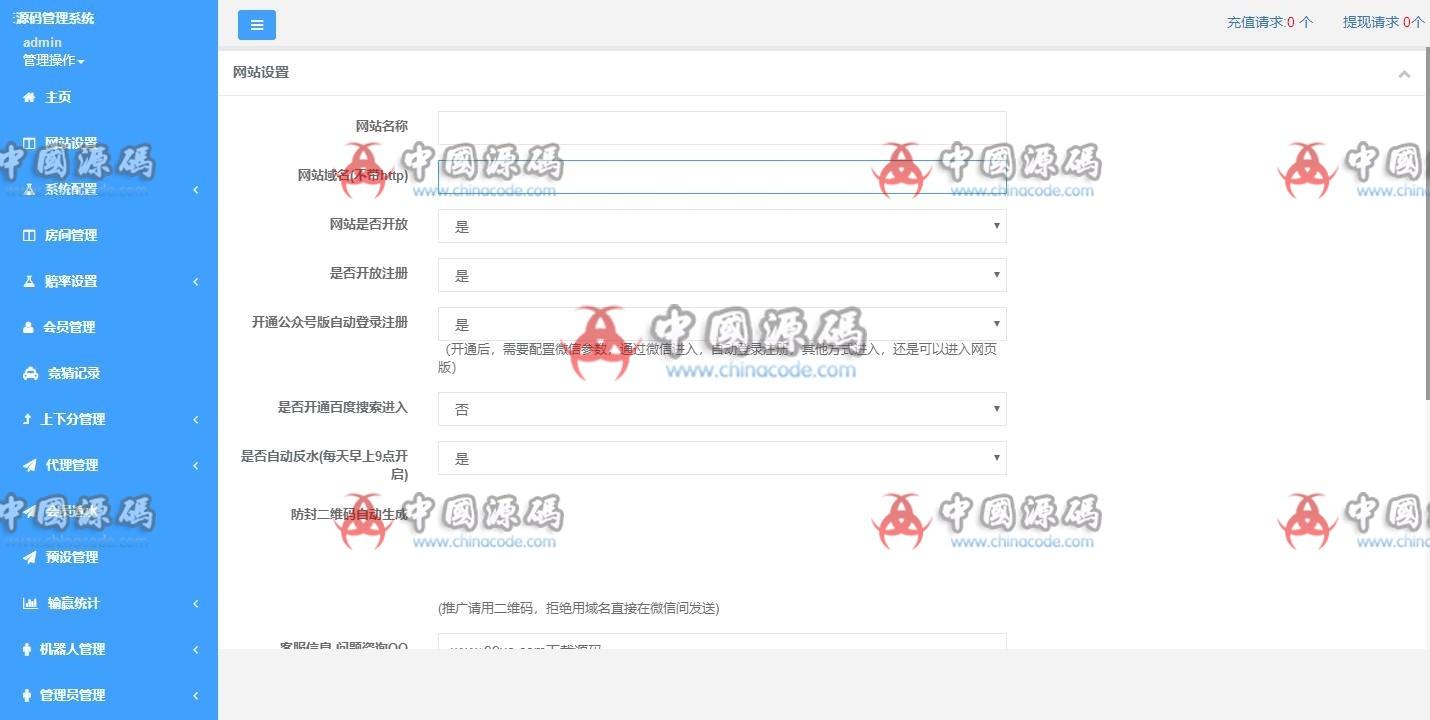Click the 主页 home icon
This screenshot has width=1430, height=720.
click(x=29, y=97)
